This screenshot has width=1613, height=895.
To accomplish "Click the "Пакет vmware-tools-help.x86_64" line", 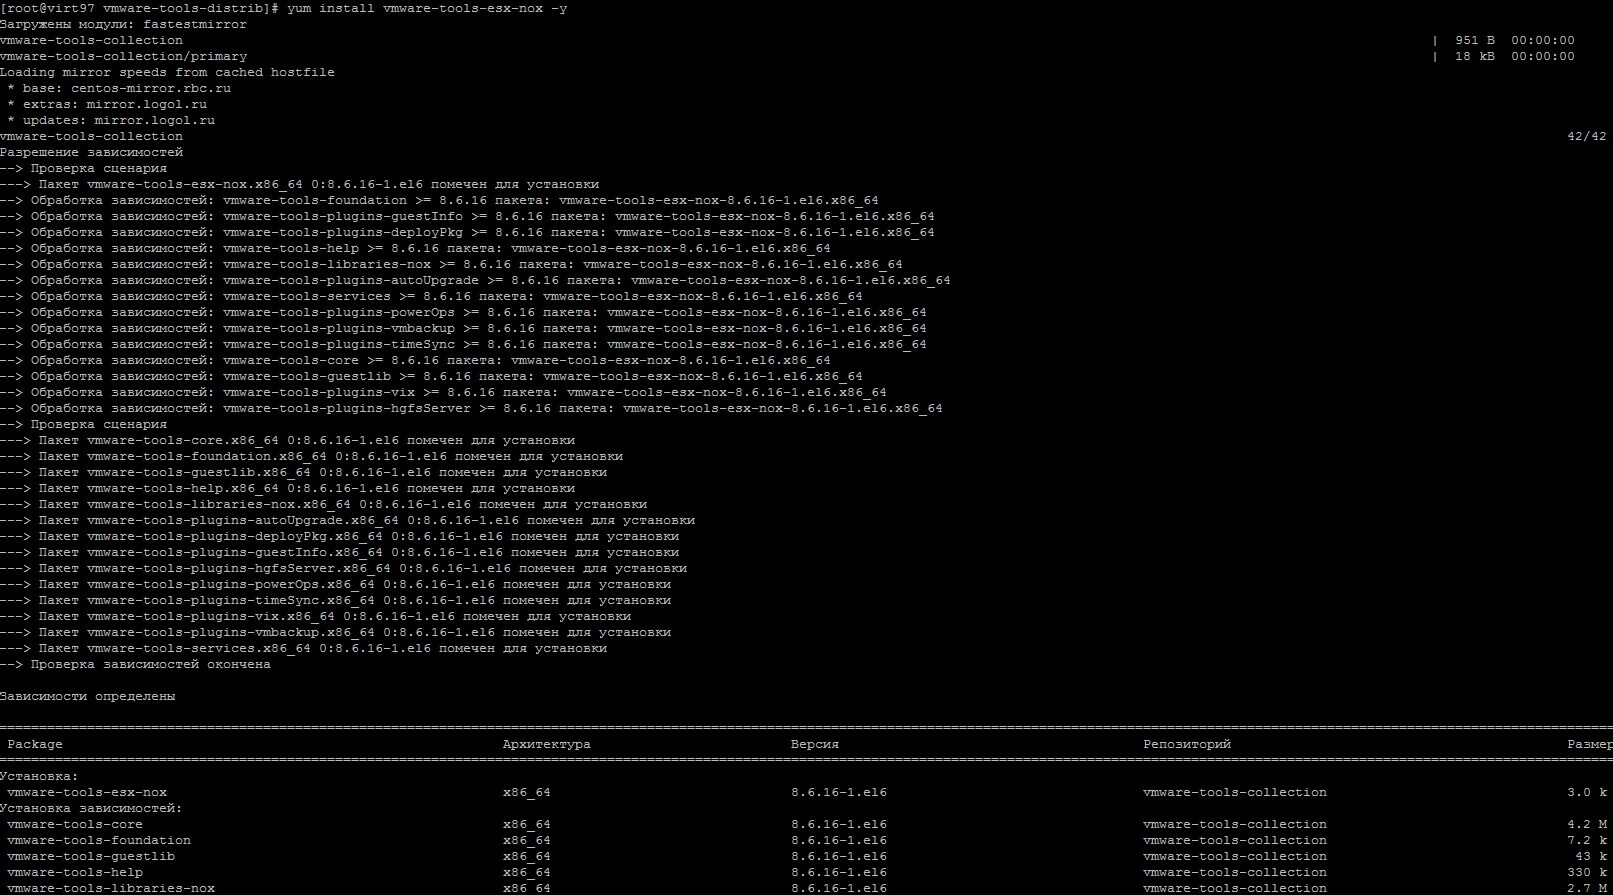I will [x=287, y=488].
